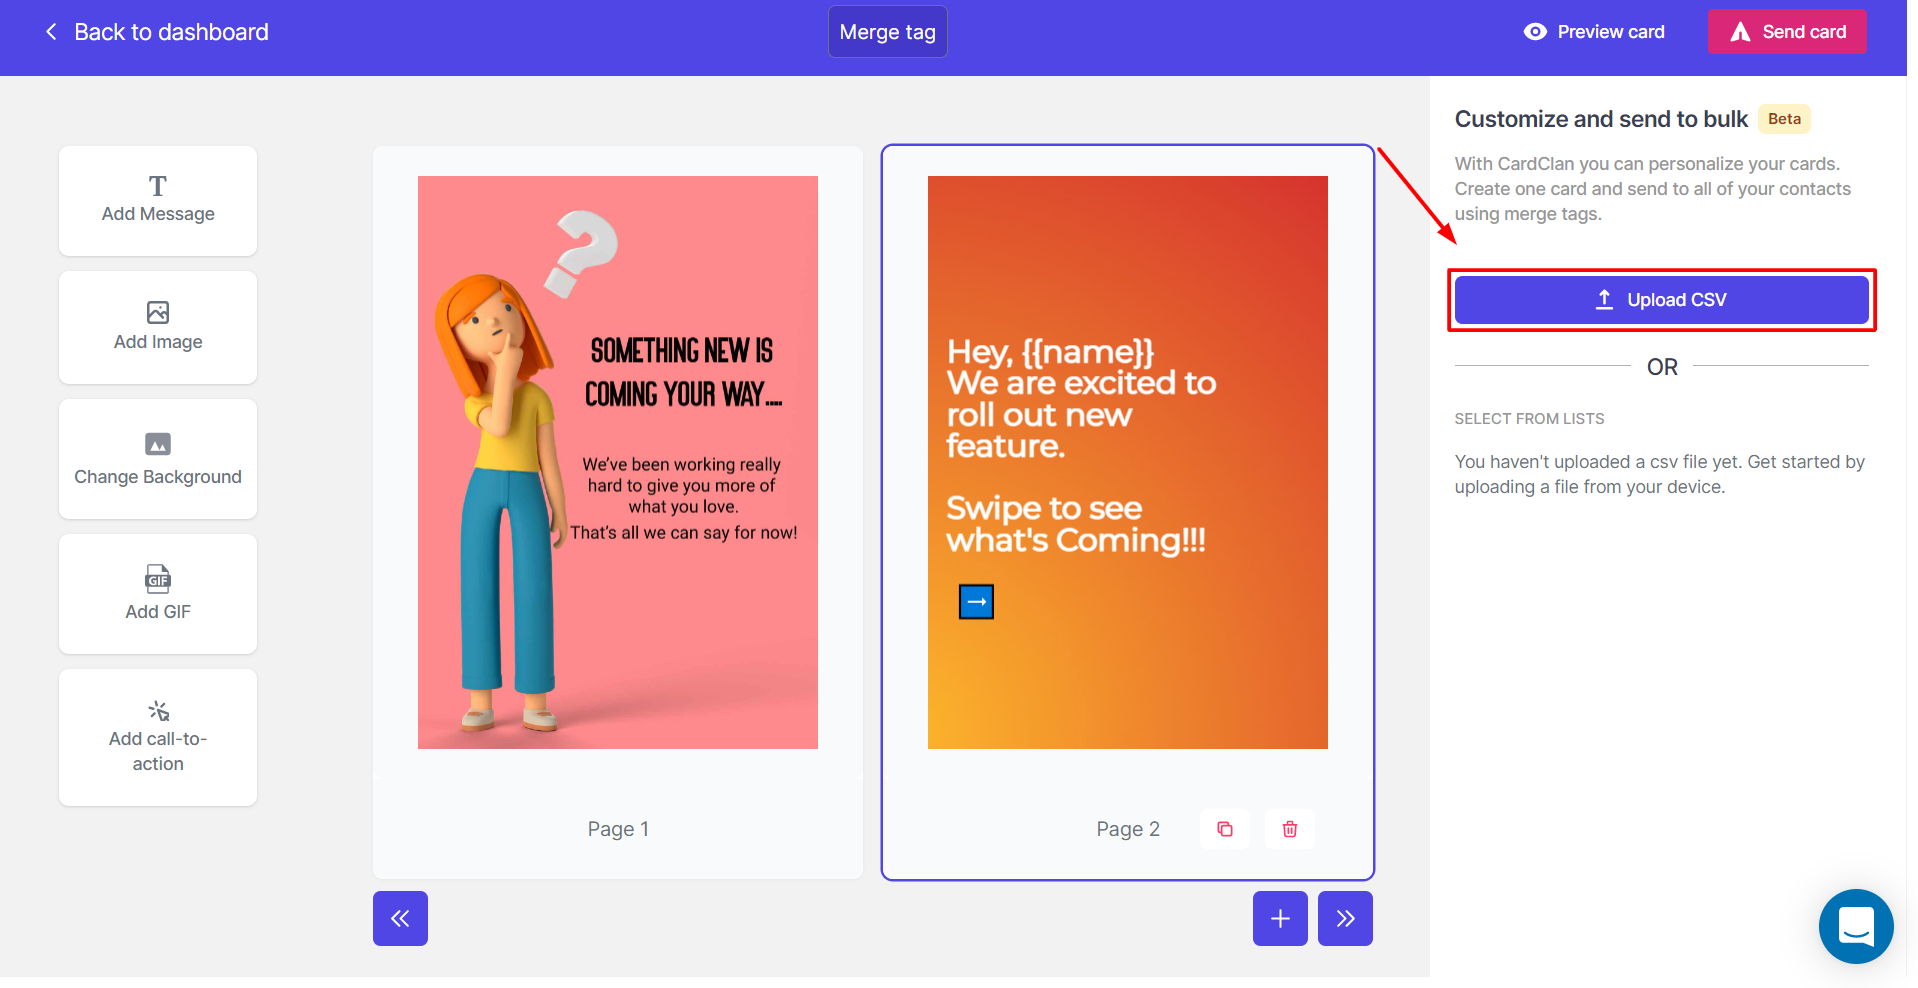Click the 'We've been working really hard' paragraph
Screen dimensions: 1918x988
tap(682, 485)
